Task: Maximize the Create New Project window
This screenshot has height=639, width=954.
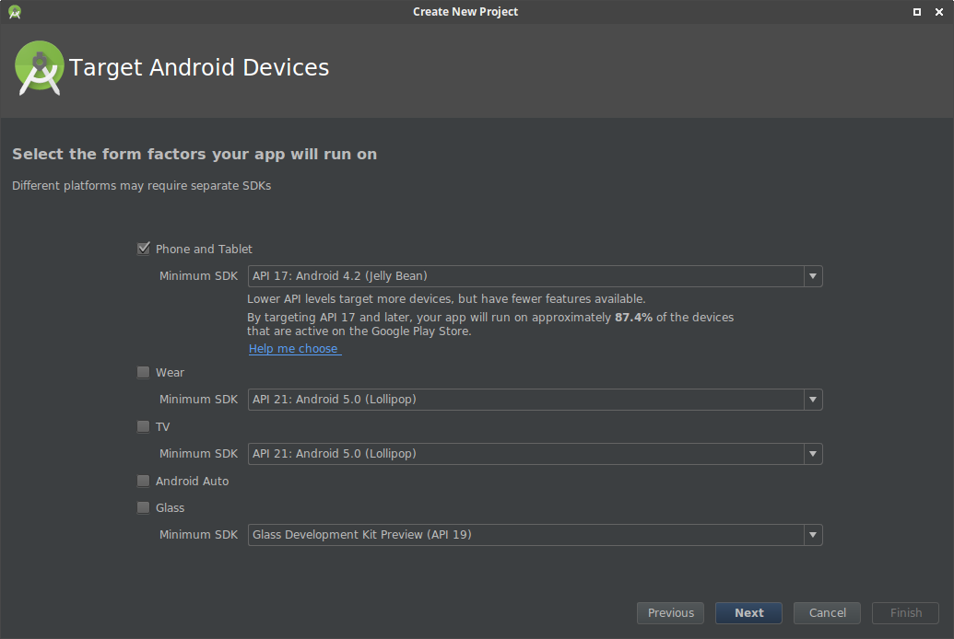Action: (917, 12)
